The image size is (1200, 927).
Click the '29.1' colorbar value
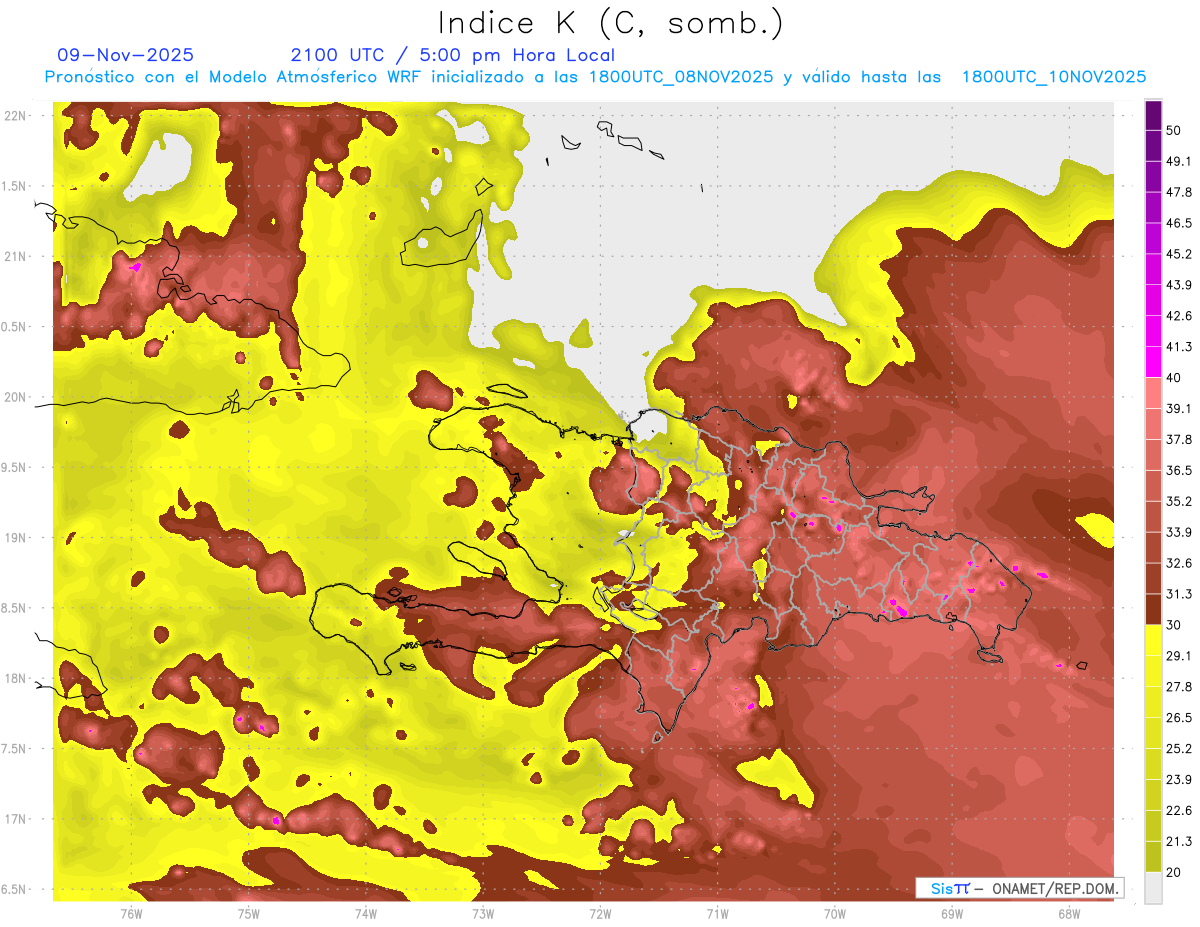(x=1179, y=656)
